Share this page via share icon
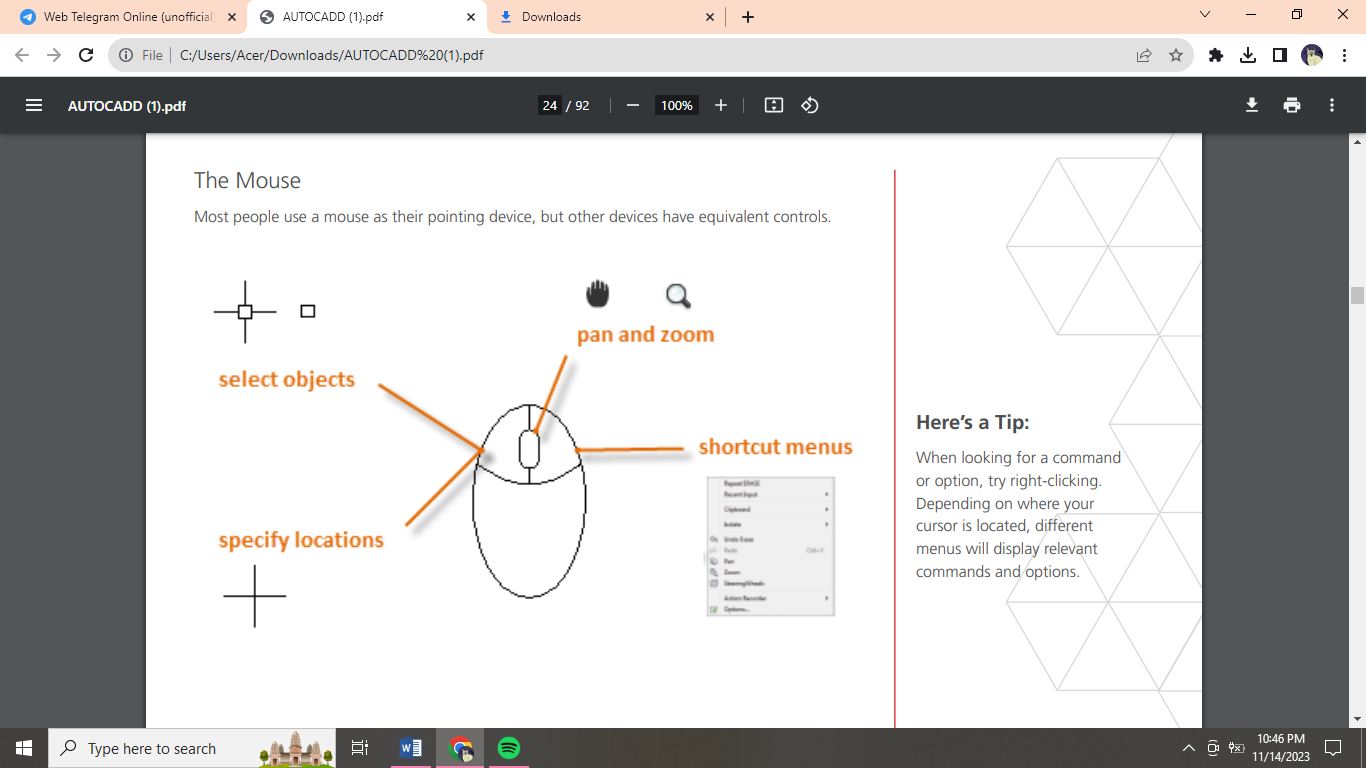 coord(1144,55)
